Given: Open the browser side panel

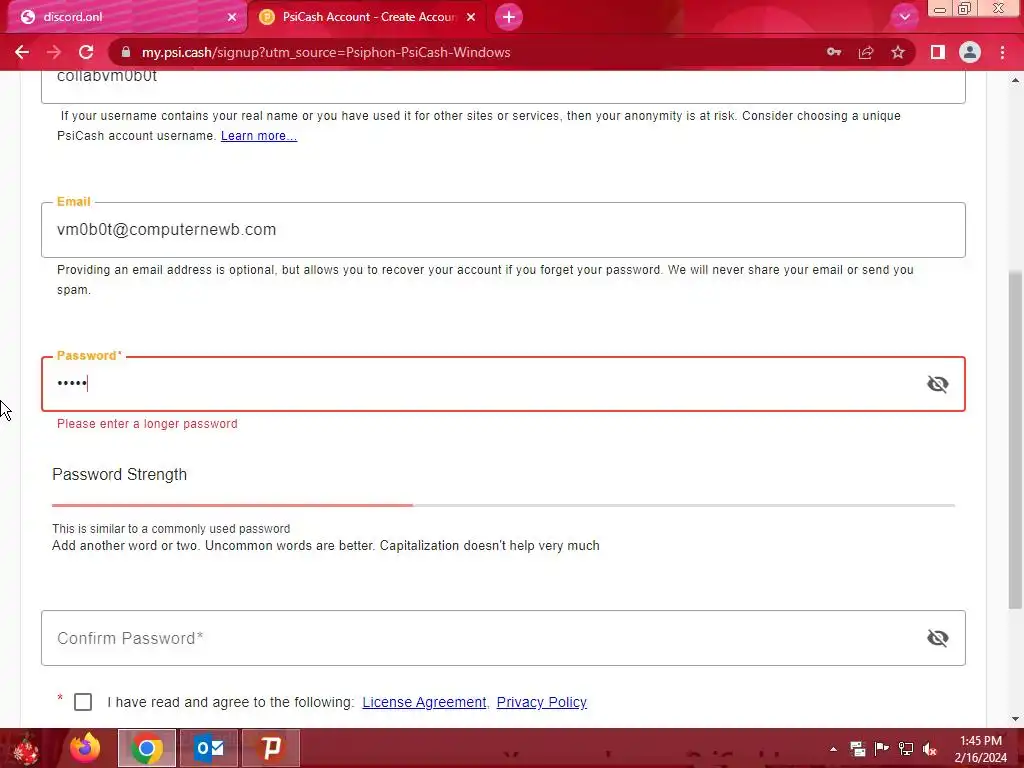Looking at the screenshot, I should tap(938, 52).
